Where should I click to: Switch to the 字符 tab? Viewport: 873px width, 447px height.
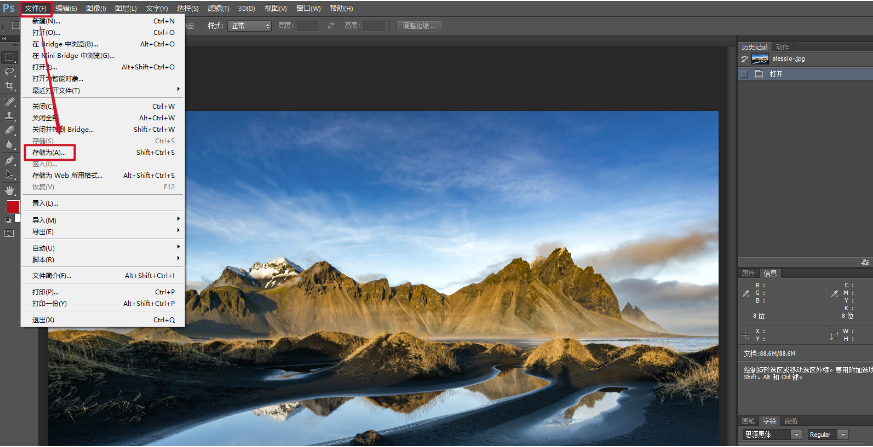click(x=770, y=420)
